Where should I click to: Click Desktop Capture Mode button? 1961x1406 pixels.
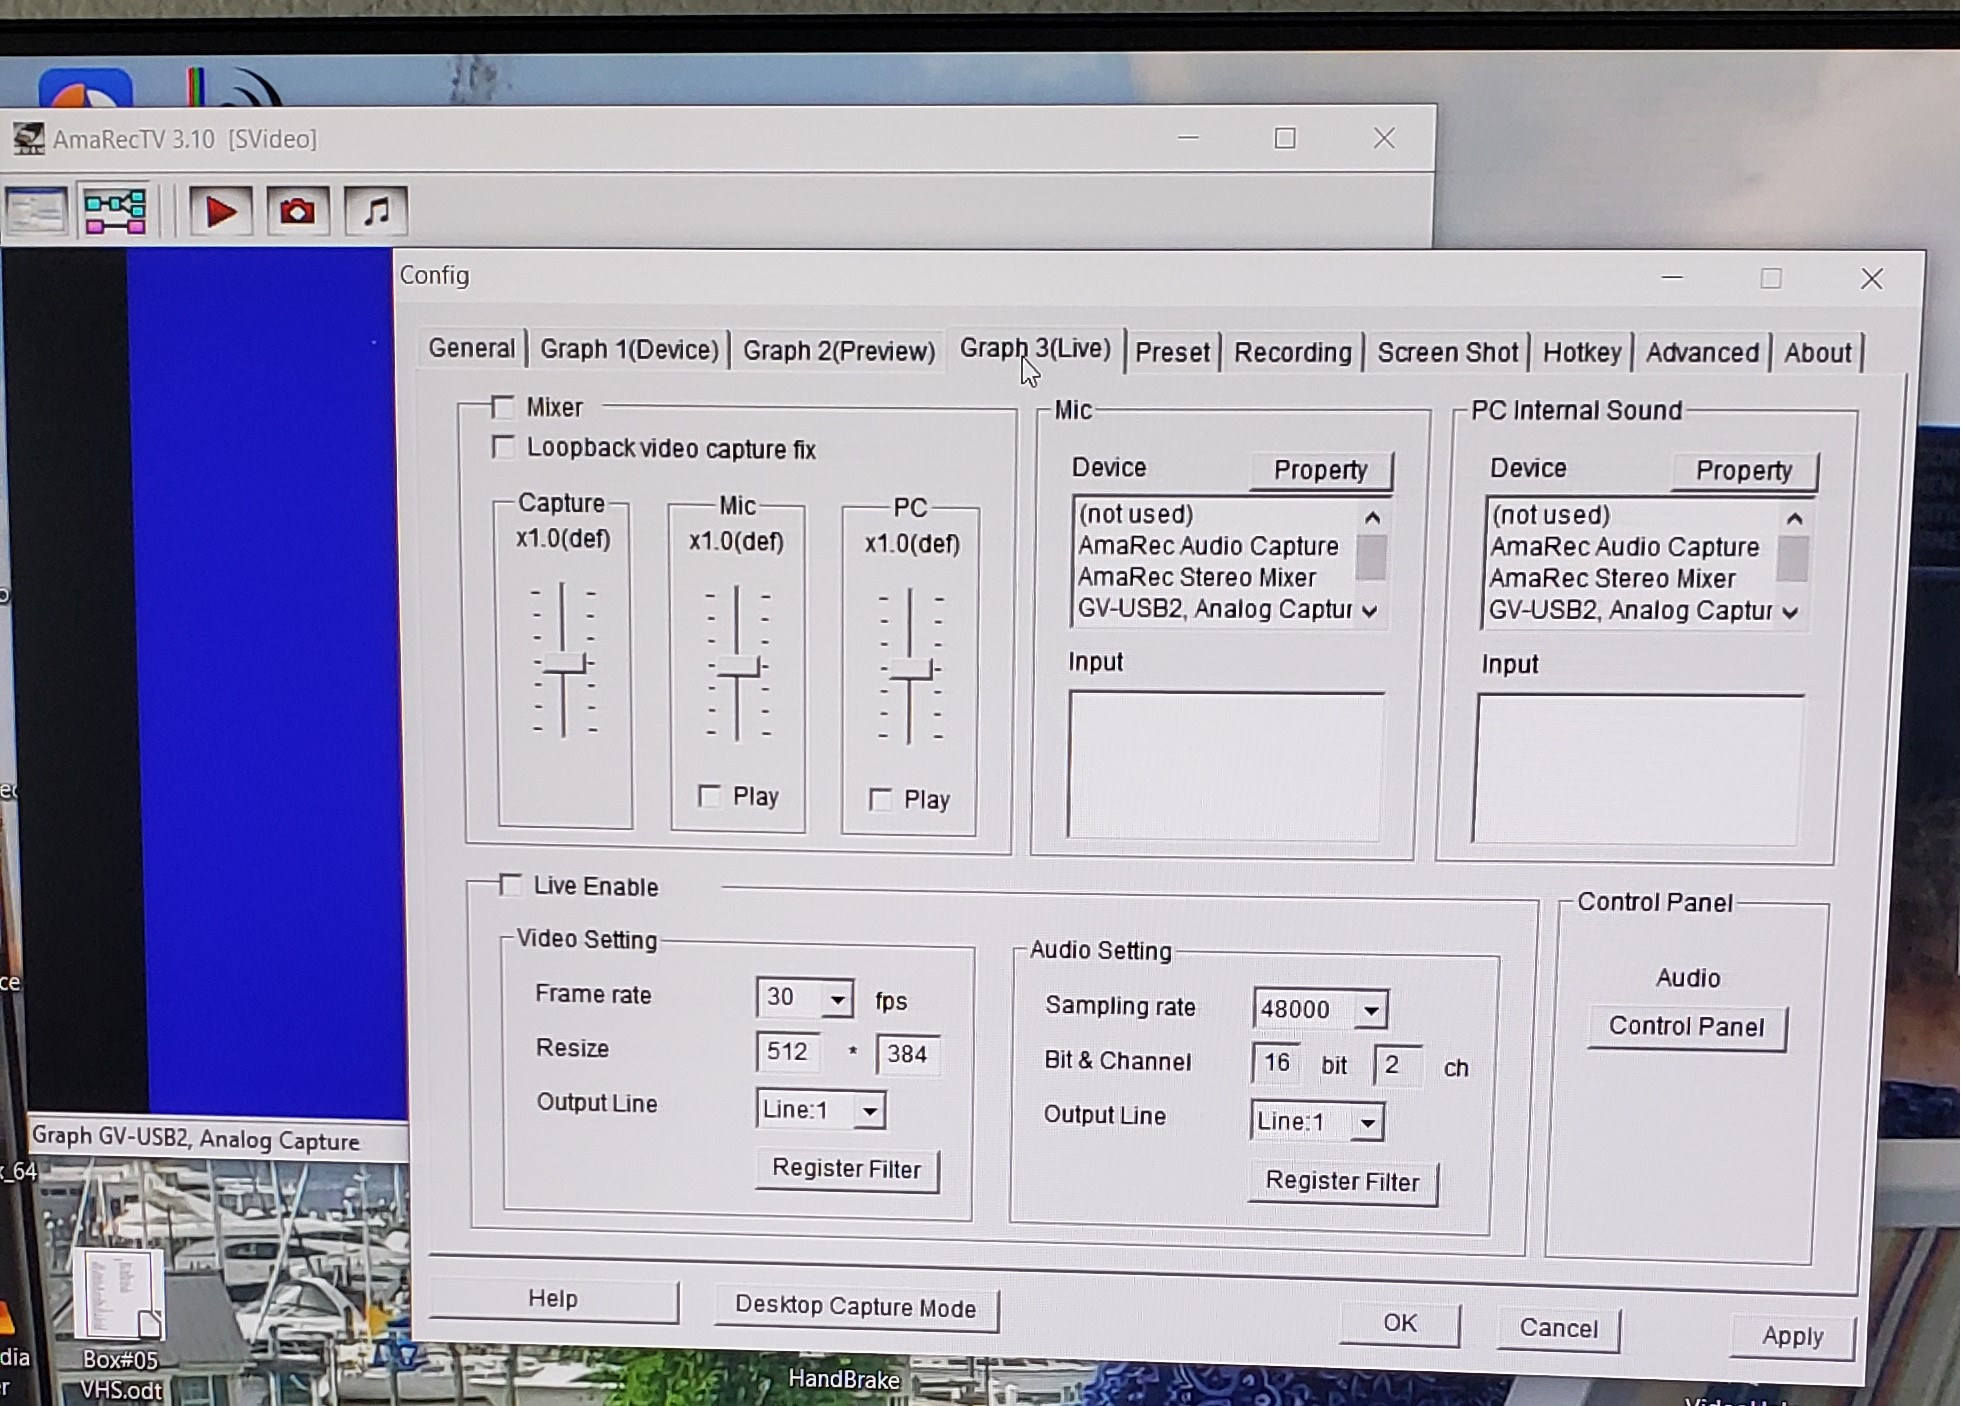tap(856, 1307)
